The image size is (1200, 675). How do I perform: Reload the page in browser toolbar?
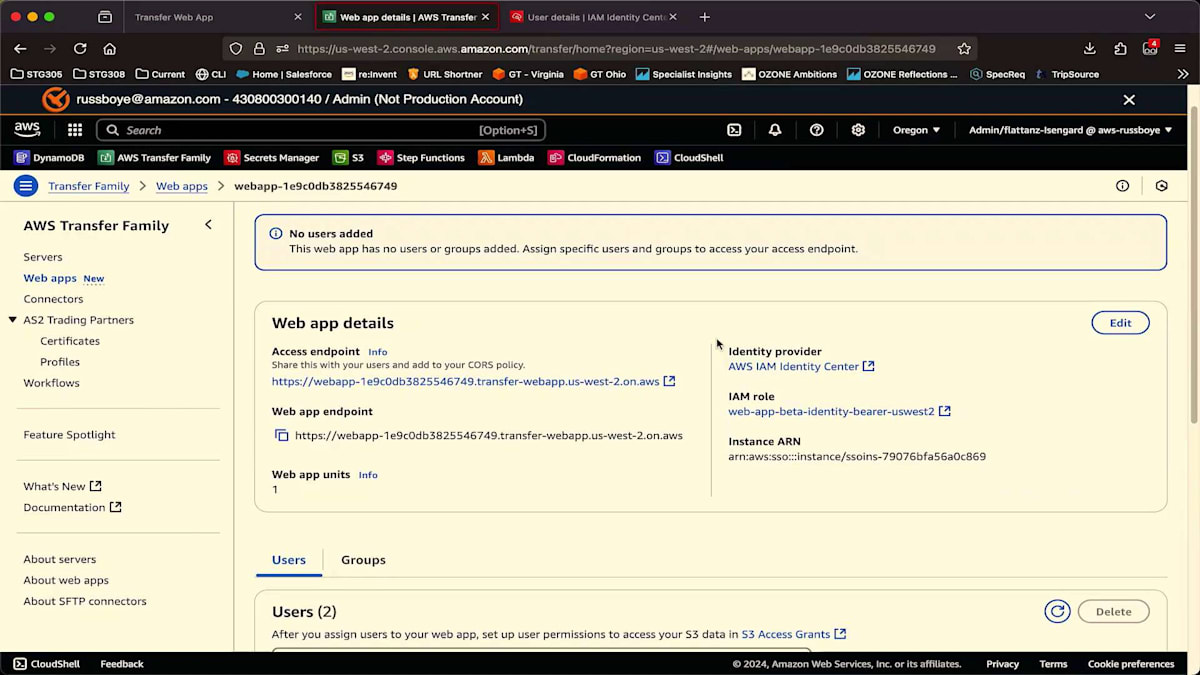coord(80,48)
